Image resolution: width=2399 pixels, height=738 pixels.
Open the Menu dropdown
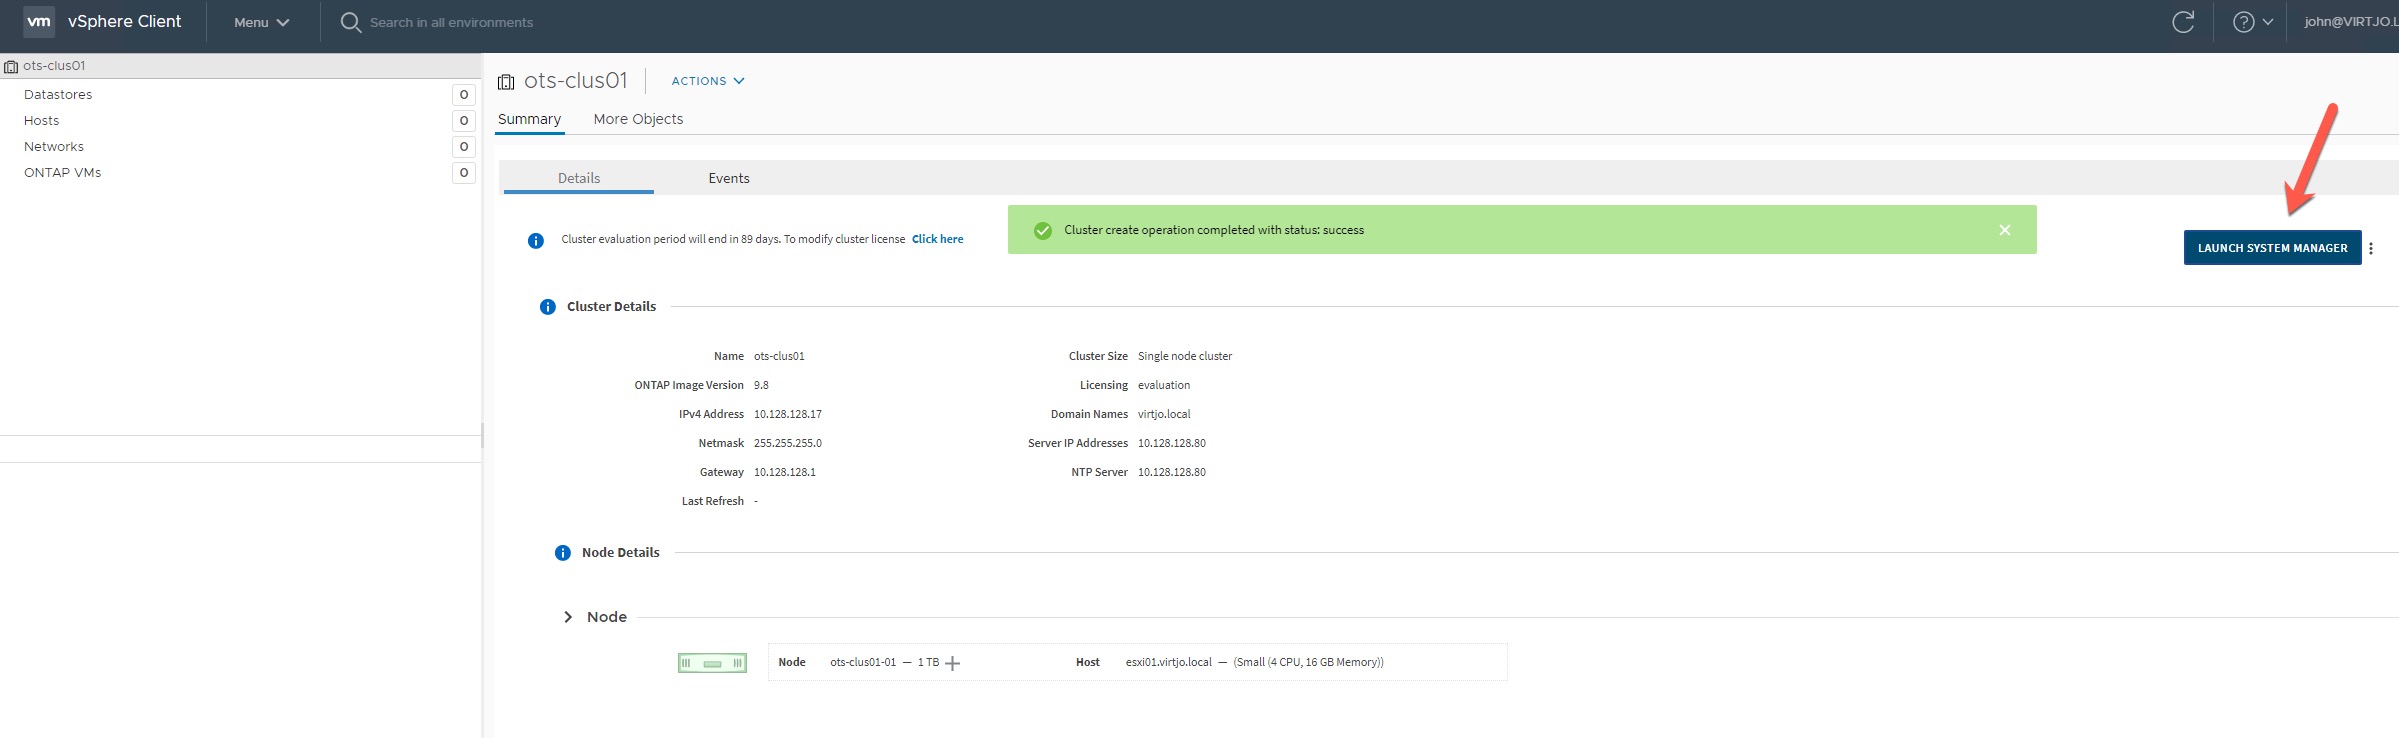pos(261,22)
